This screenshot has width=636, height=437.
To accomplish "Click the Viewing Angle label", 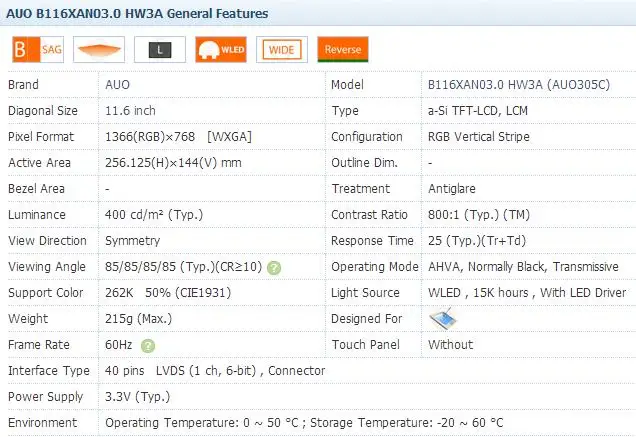I will (47, 267).
